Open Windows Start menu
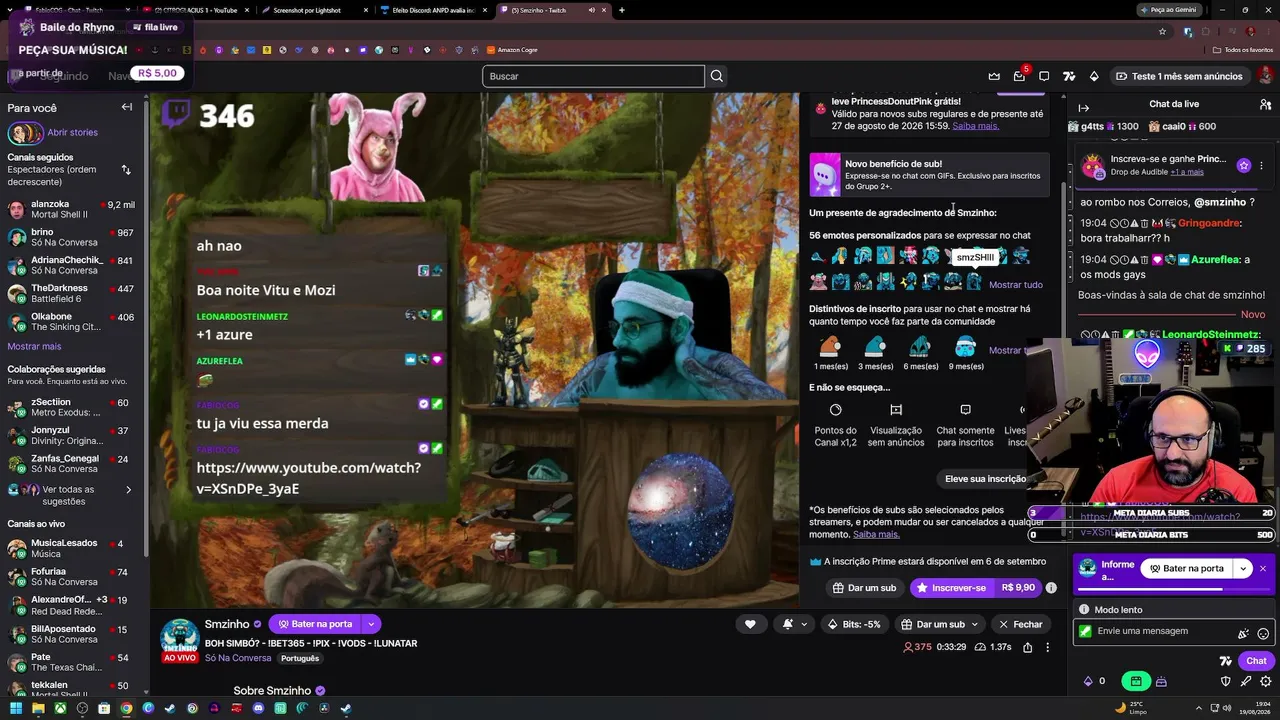Viewport: 1280px width, 720px height. 15,709
